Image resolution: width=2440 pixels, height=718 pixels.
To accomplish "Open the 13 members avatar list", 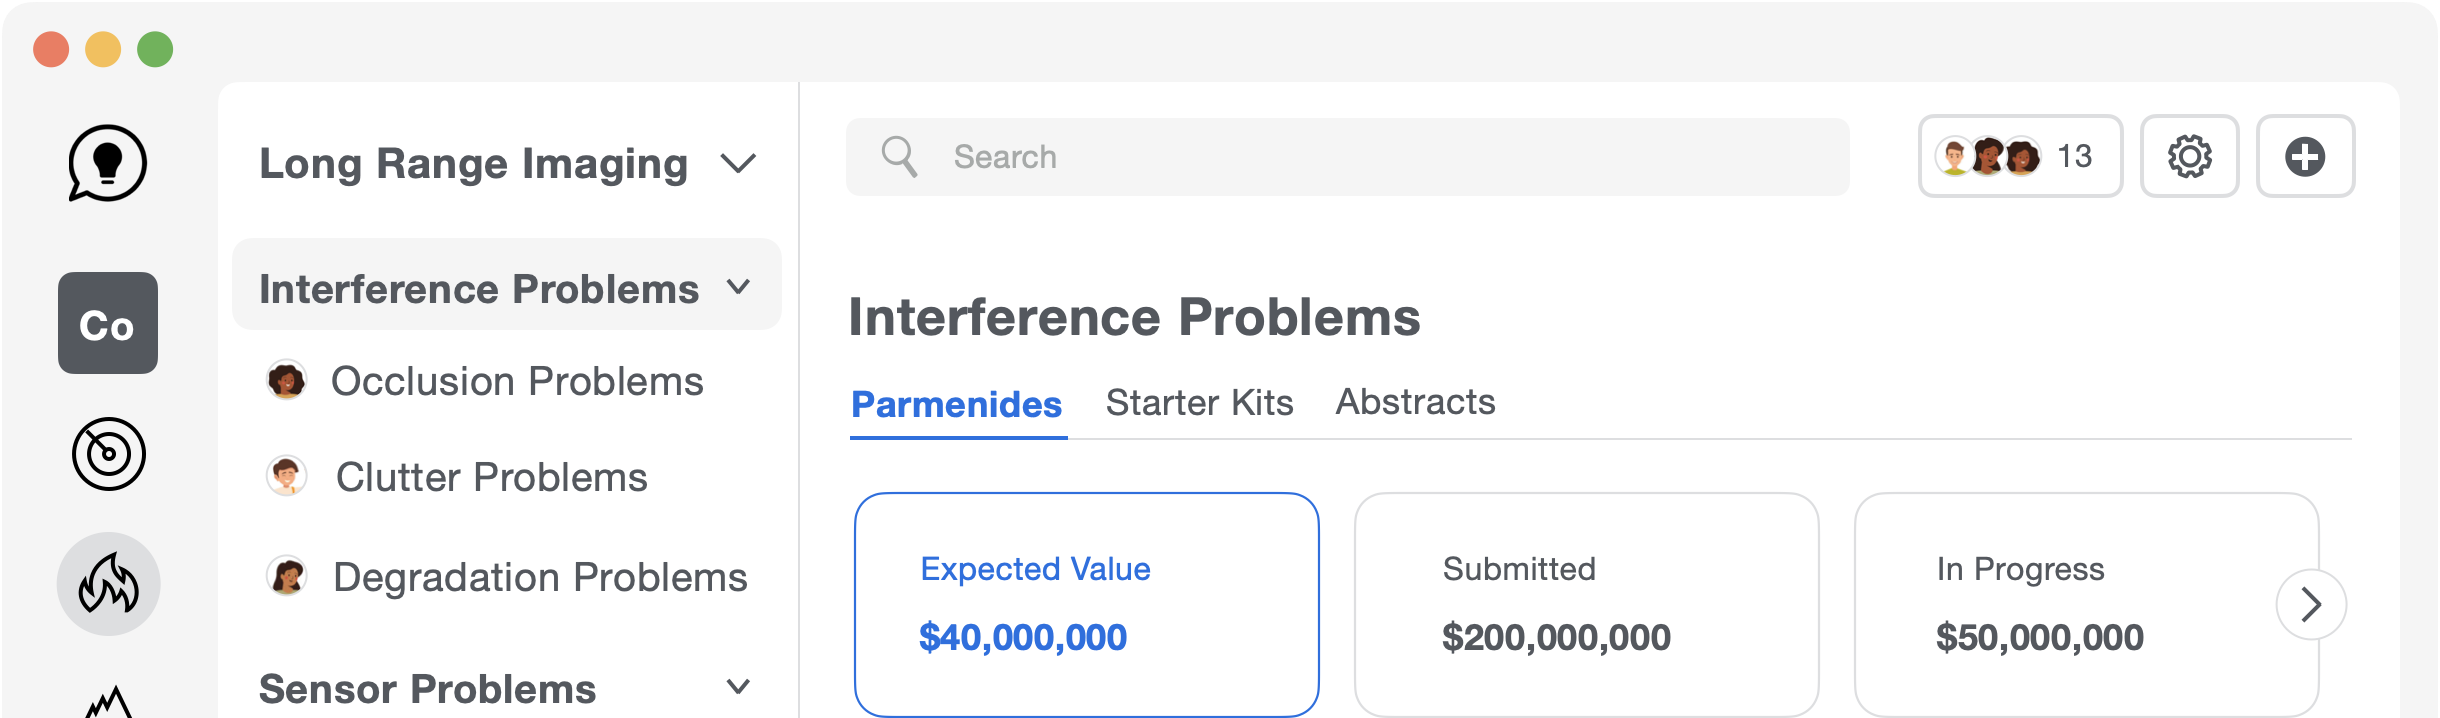I will [2020, 156].
